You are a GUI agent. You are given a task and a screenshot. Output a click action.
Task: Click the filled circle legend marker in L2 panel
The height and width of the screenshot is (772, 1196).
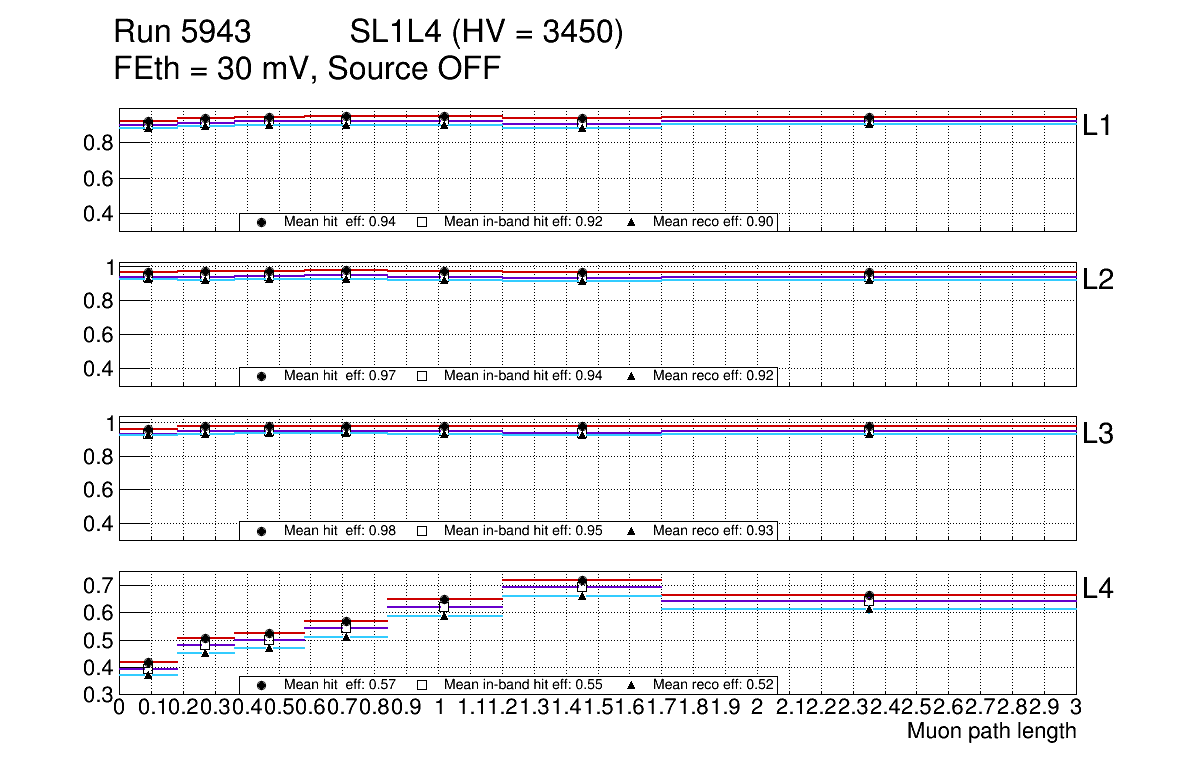262,376
